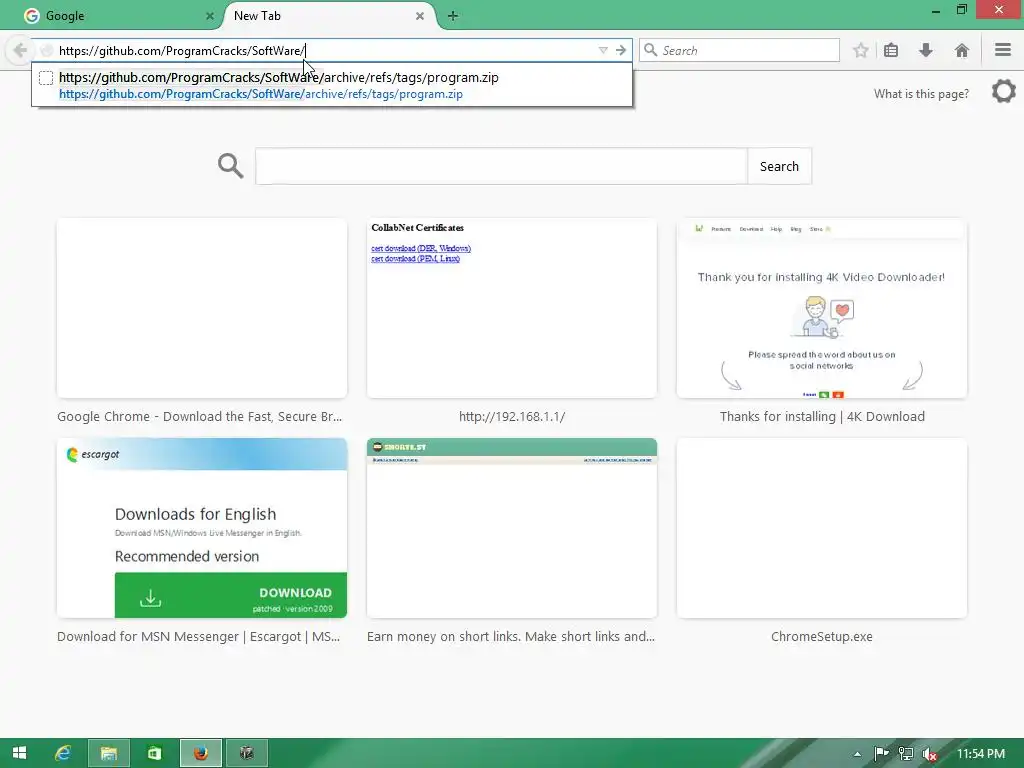Click 'Google Chrome - Download the Fast' caption
The width and height of the screenshot is (1024, 768).
point(199,417)
